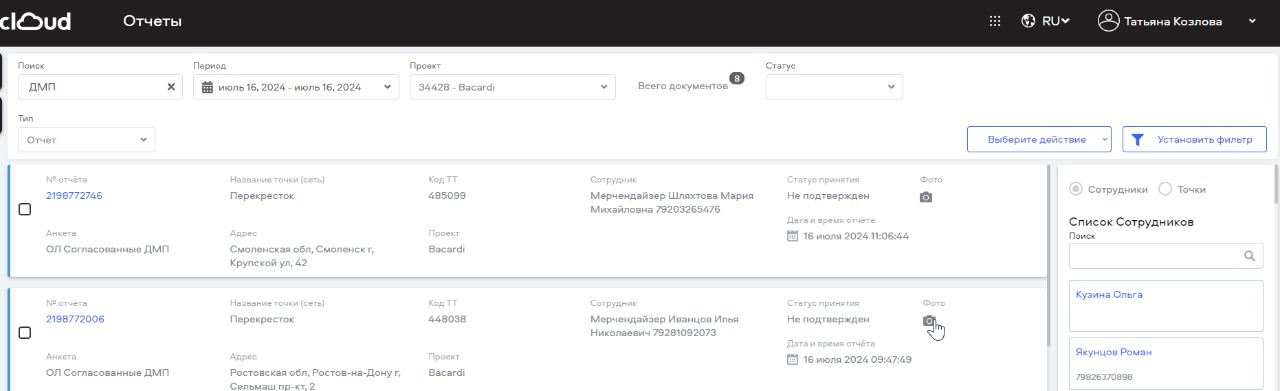Click calendar icon beside 16 июля 2024 11:06:44
This screenshot has width=1280, height=391.
click(x=793, y=236)
